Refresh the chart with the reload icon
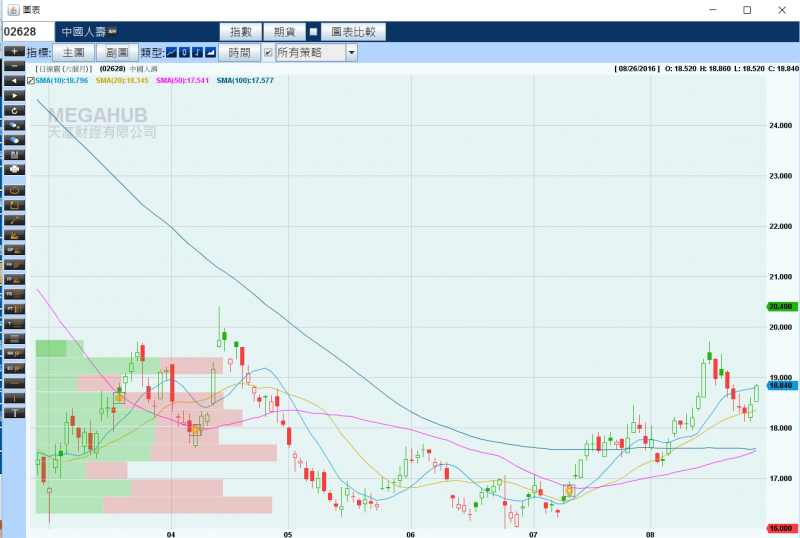 point(15,110)
